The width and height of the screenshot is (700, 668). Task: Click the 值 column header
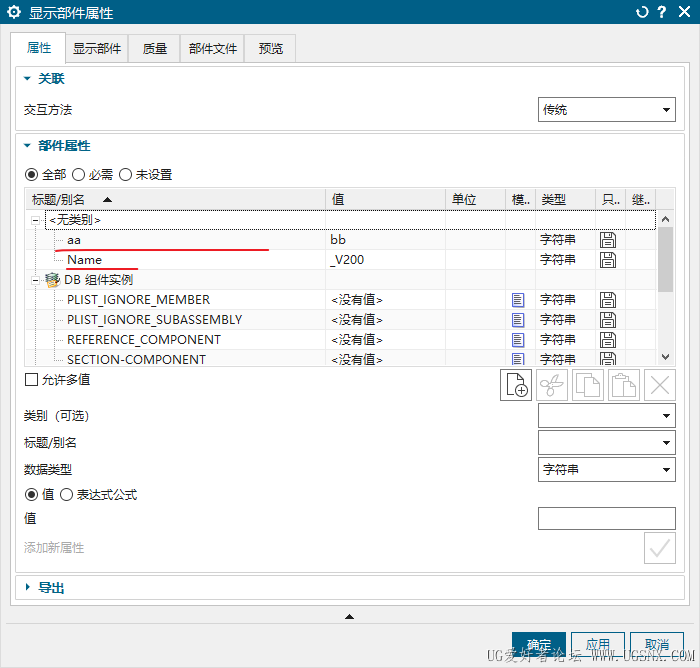386,199
